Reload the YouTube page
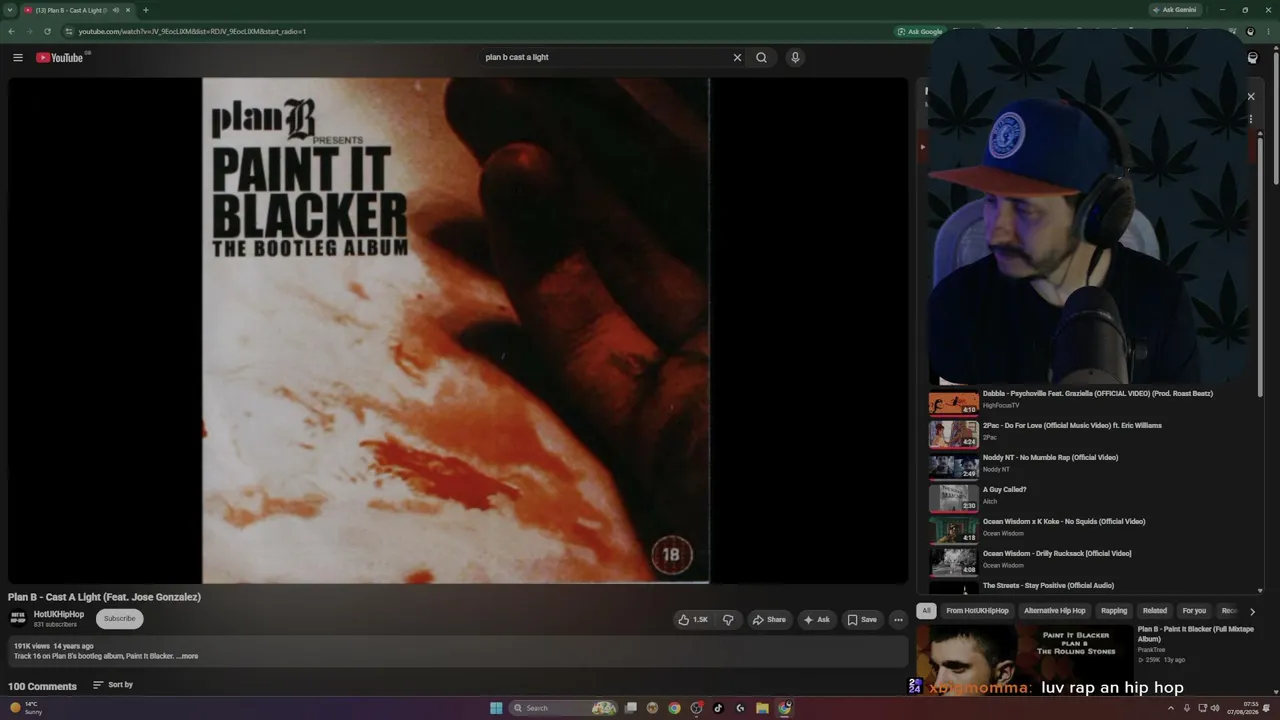 (47, 31)
